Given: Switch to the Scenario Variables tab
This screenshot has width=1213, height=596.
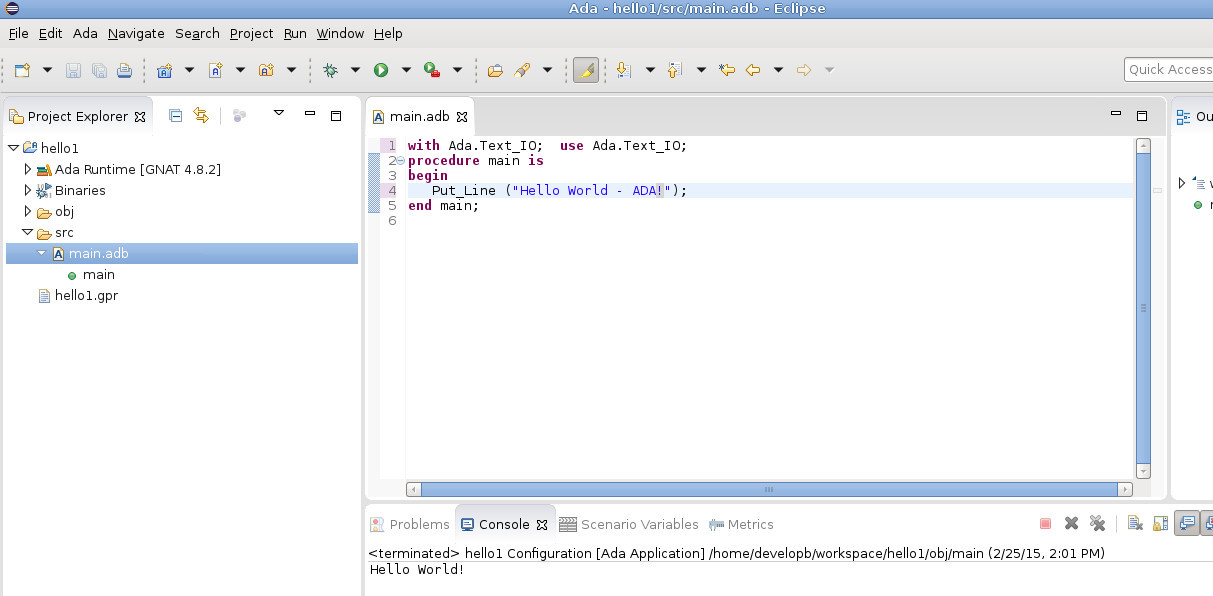Looking at the screenshot, I should tap(629, 524).
